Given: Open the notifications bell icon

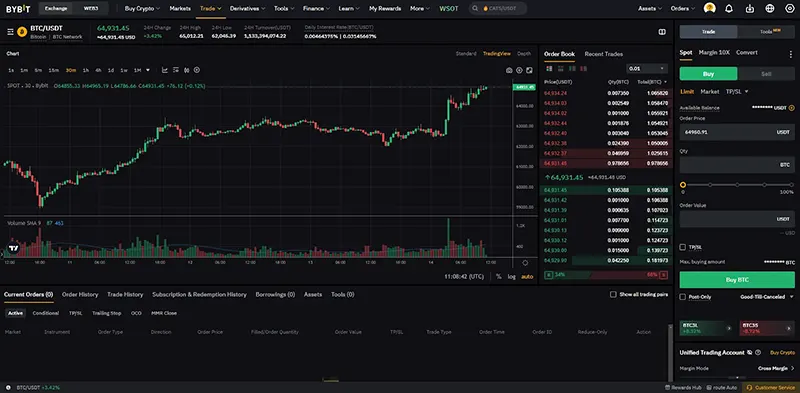Looking at the screenshot, I should coord(729,9).
